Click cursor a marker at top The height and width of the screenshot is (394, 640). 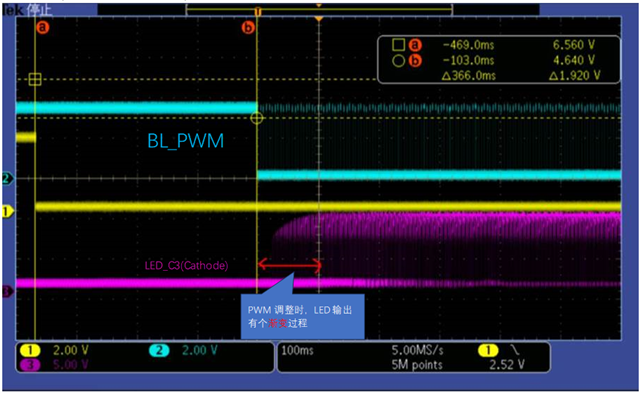[x=42, y=27]
